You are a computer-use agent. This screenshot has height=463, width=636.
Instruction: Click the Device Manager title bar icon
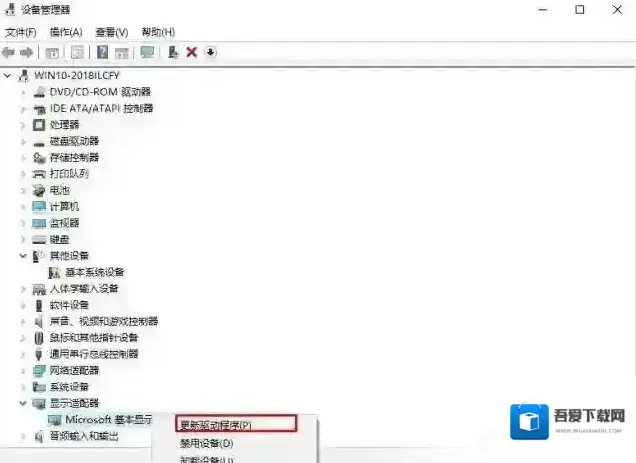[10, 9]
